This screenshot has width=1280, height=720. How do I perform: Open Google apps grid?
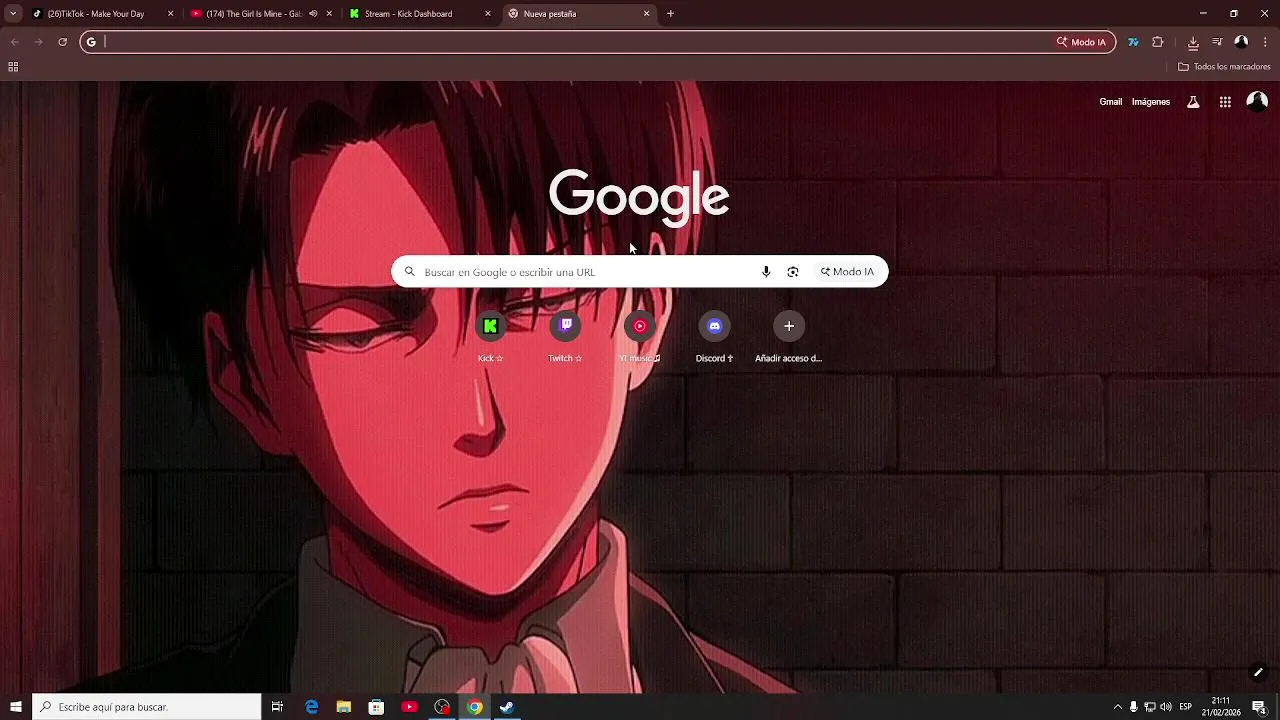click(1225, 102)
